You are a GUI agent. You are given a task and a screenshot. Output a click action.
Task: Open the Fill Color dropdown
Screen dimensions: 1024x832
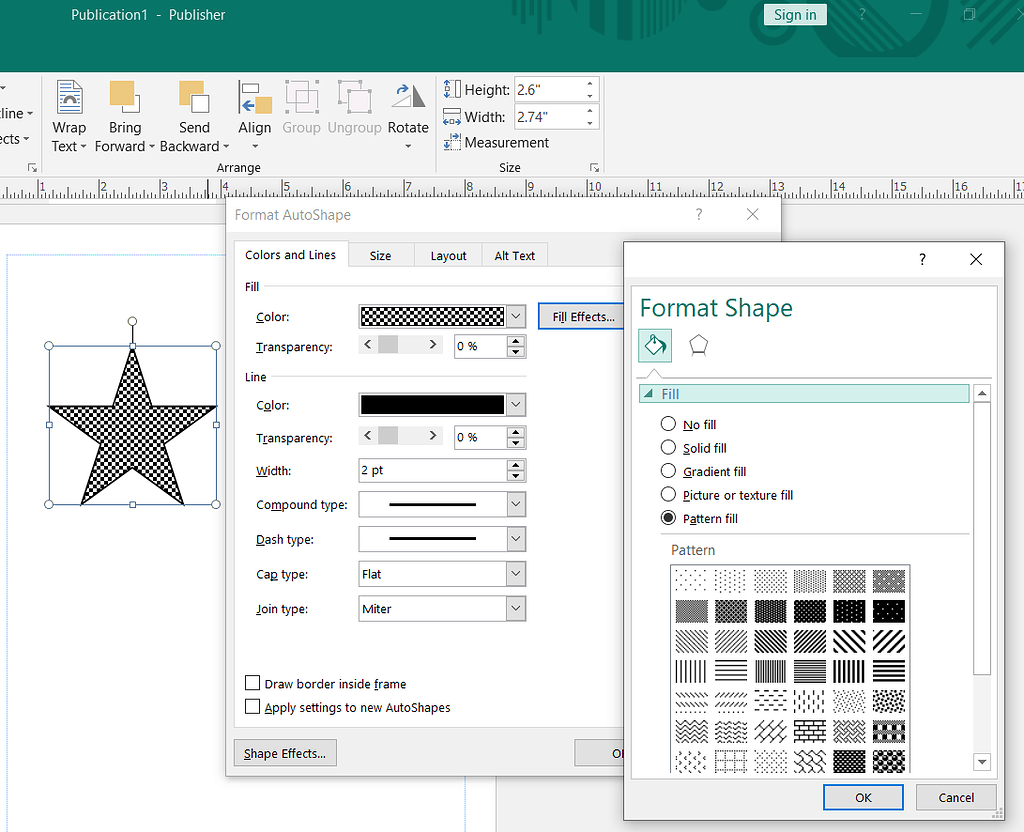point(516,316)
